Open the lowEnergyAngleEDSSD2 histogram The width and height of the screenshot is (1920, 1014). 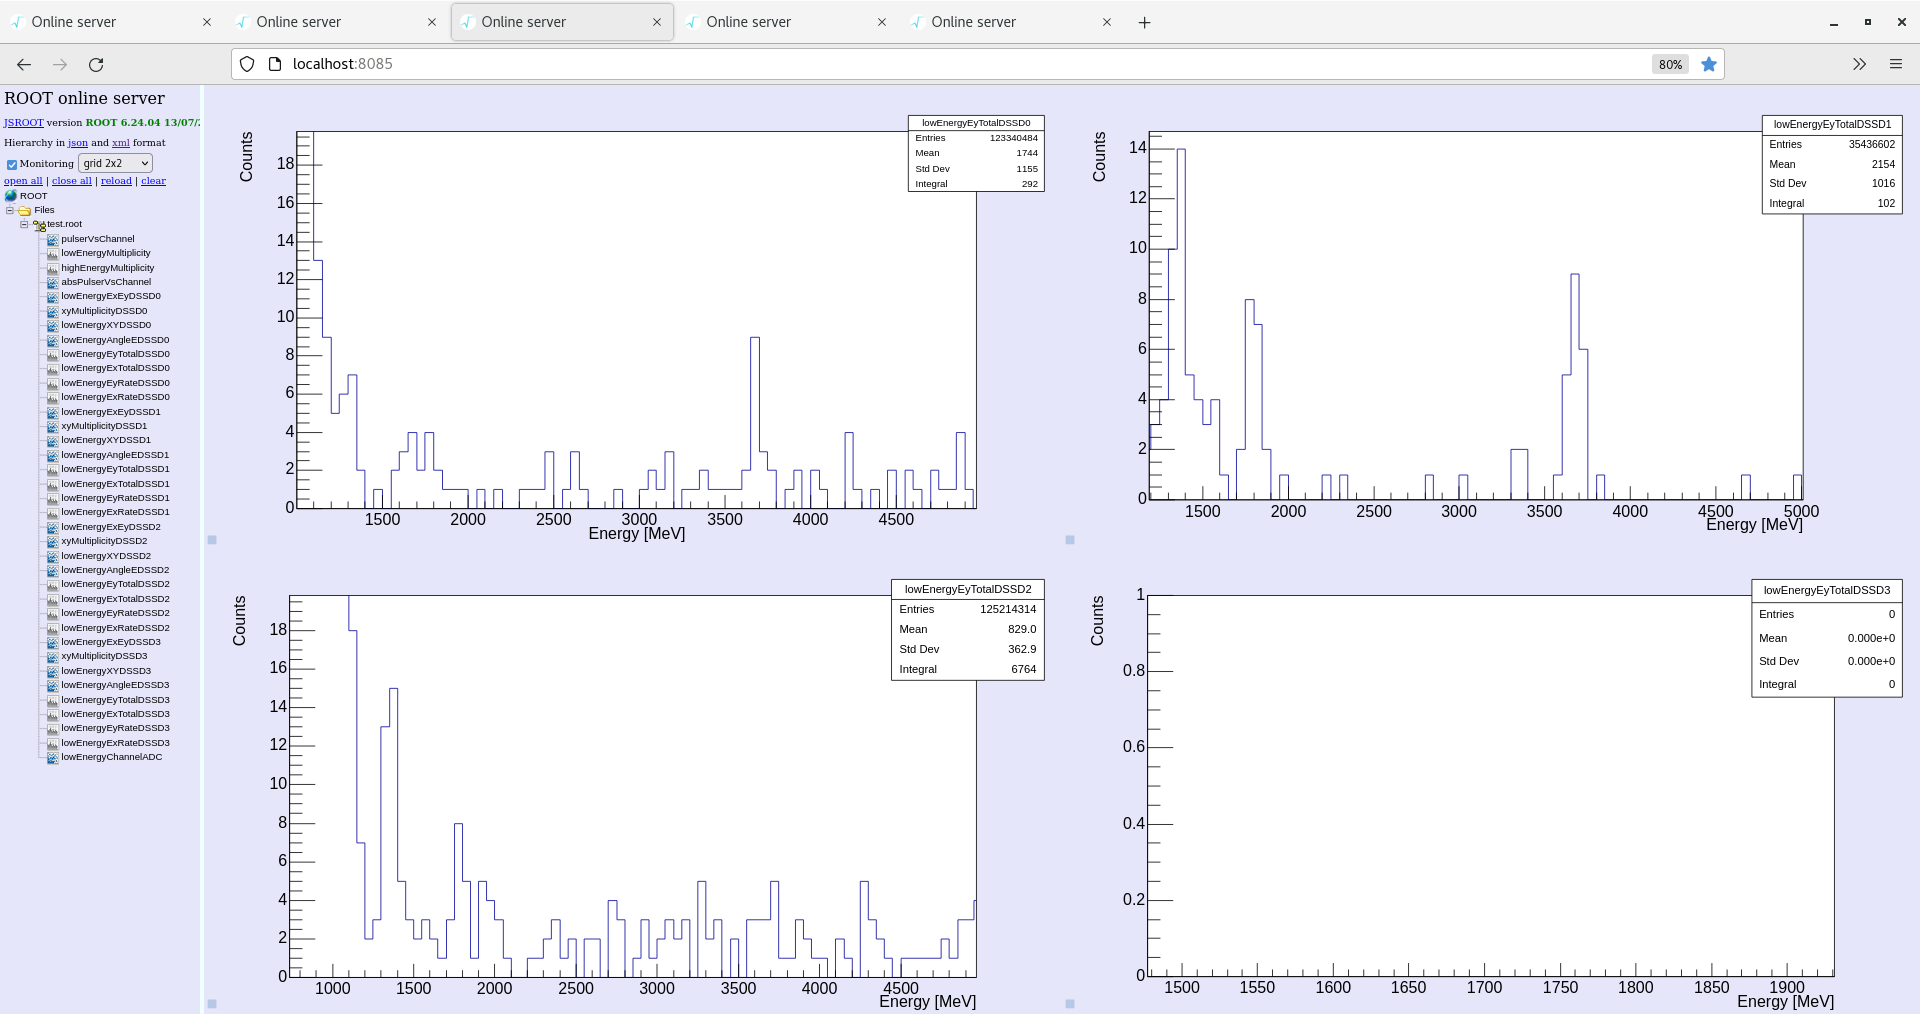pyautogui.click(x=115, y=569)
